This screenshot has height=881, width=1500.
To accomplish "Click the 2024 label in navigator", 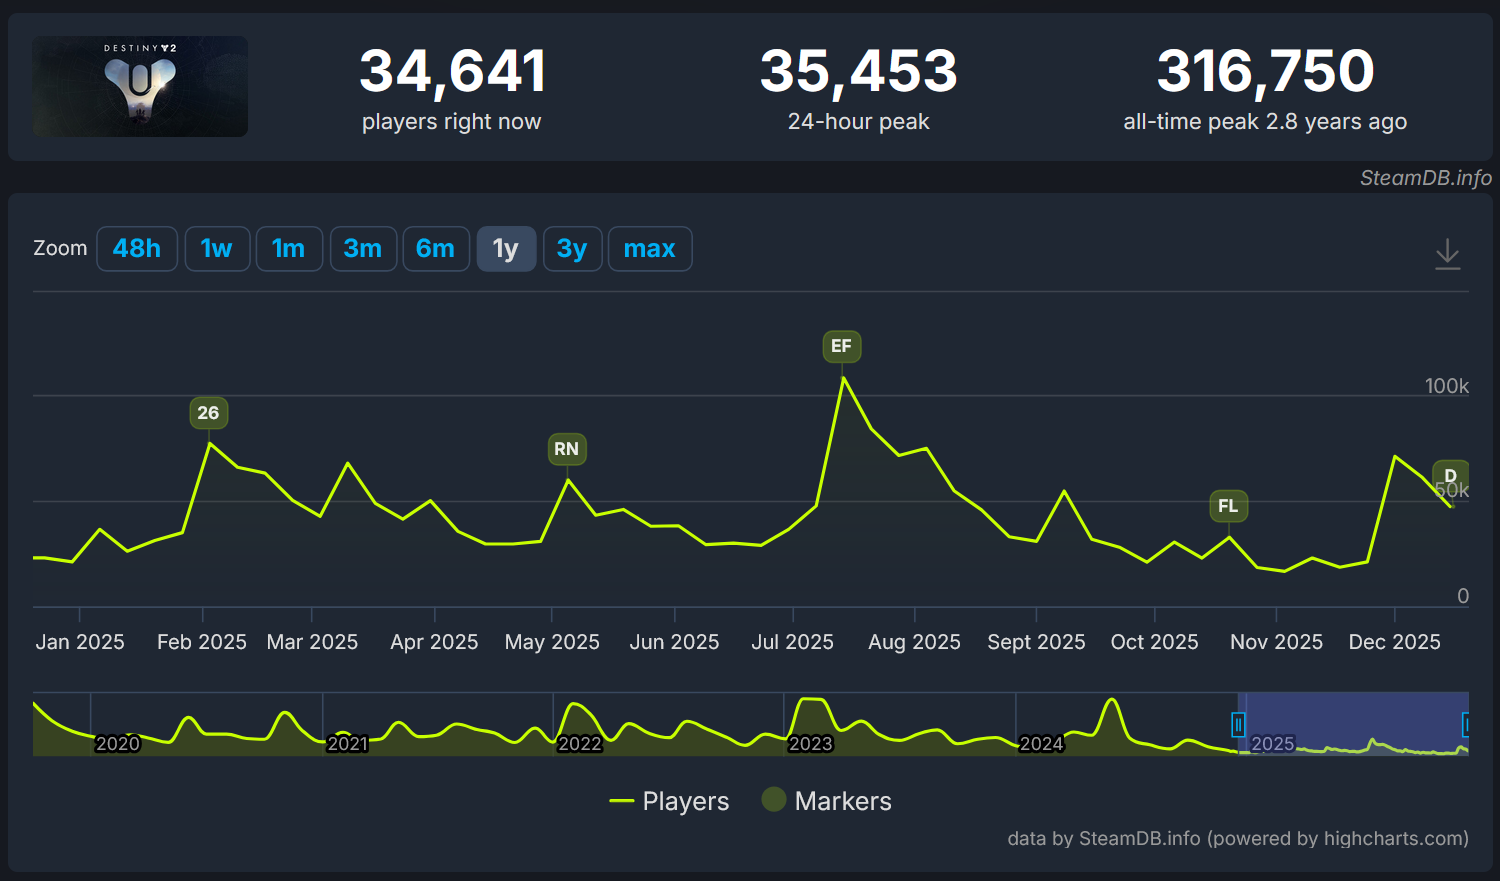I will tap(1041, 743).
